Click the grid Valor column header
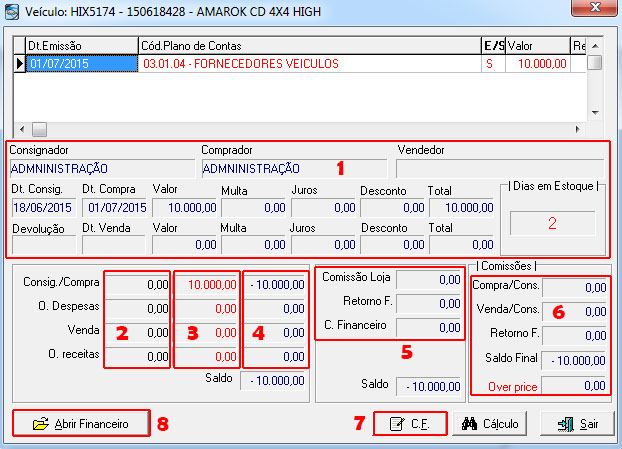 (x=538, y=46)
